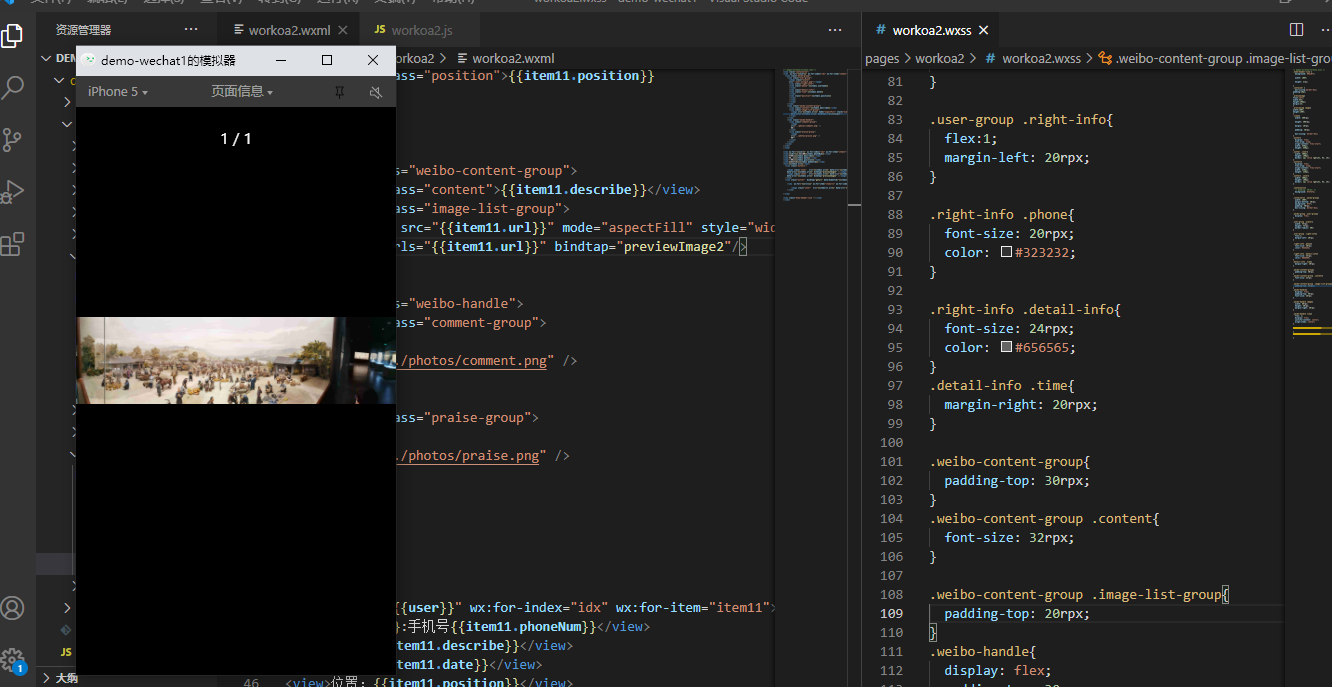Open the Source Control view
Image resolution: width=1332 pixels, height=687 pixels.
13,140
